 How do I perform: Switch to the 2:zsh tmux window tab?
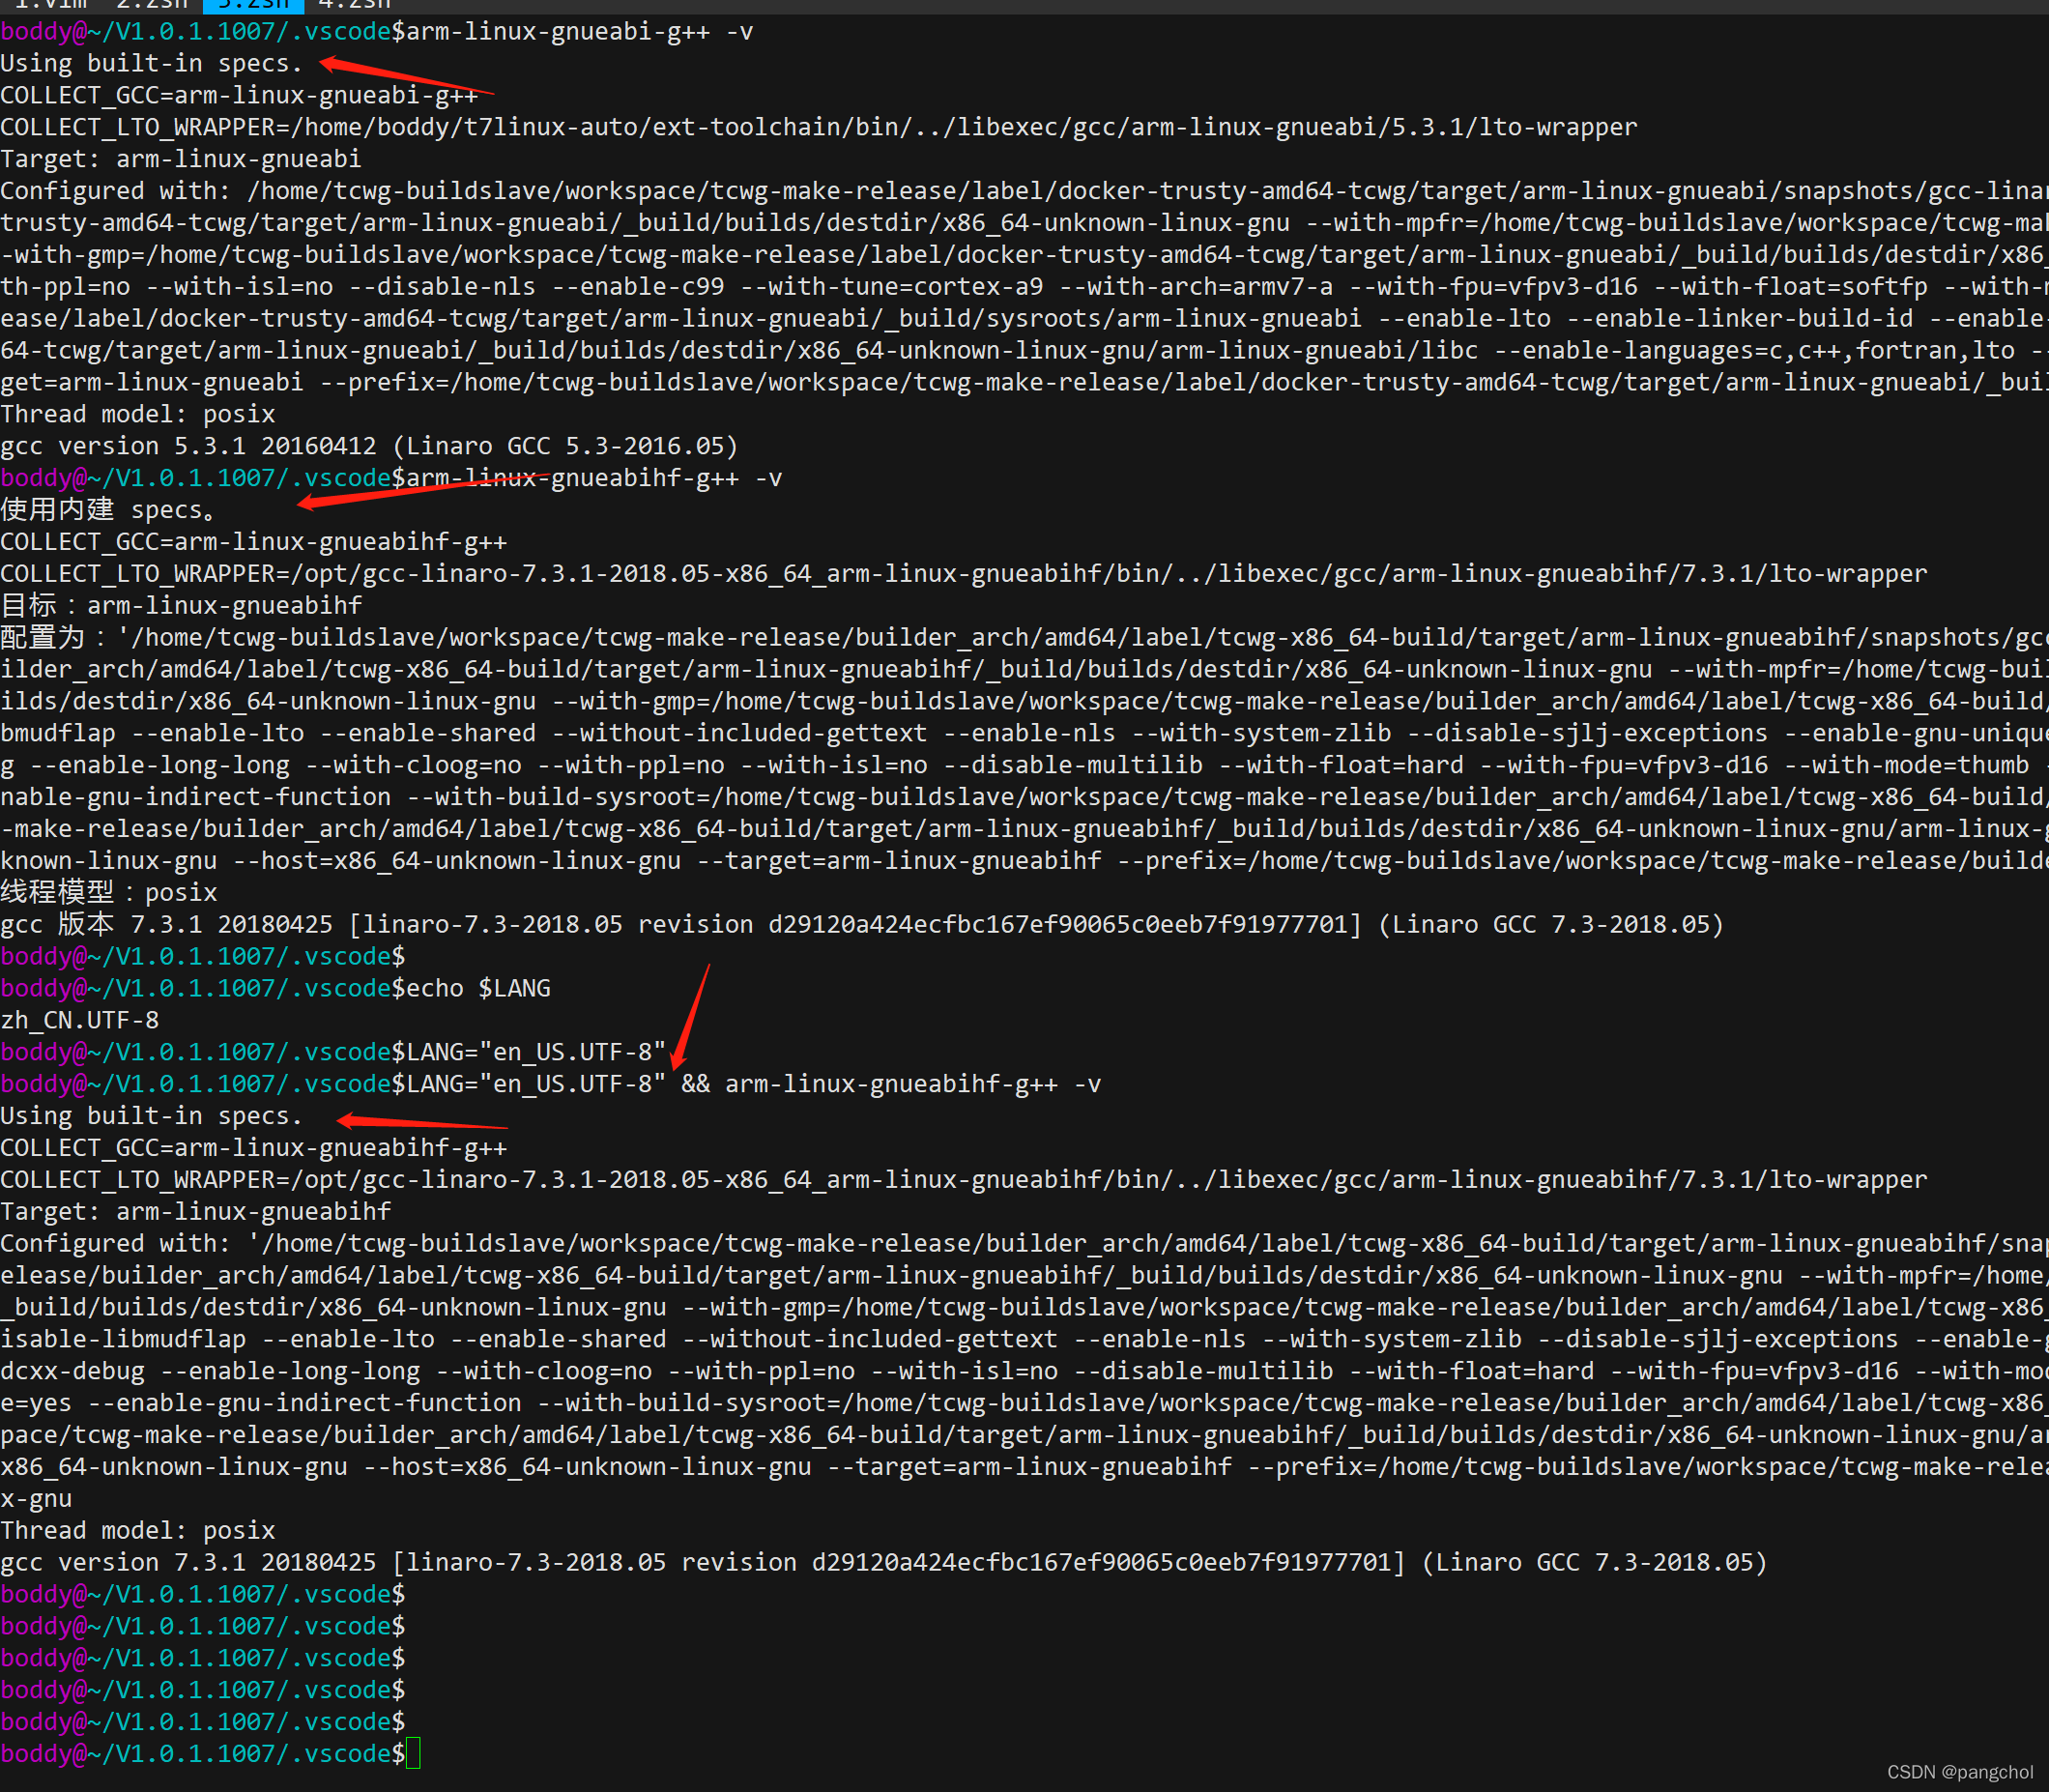pos(152,5)
